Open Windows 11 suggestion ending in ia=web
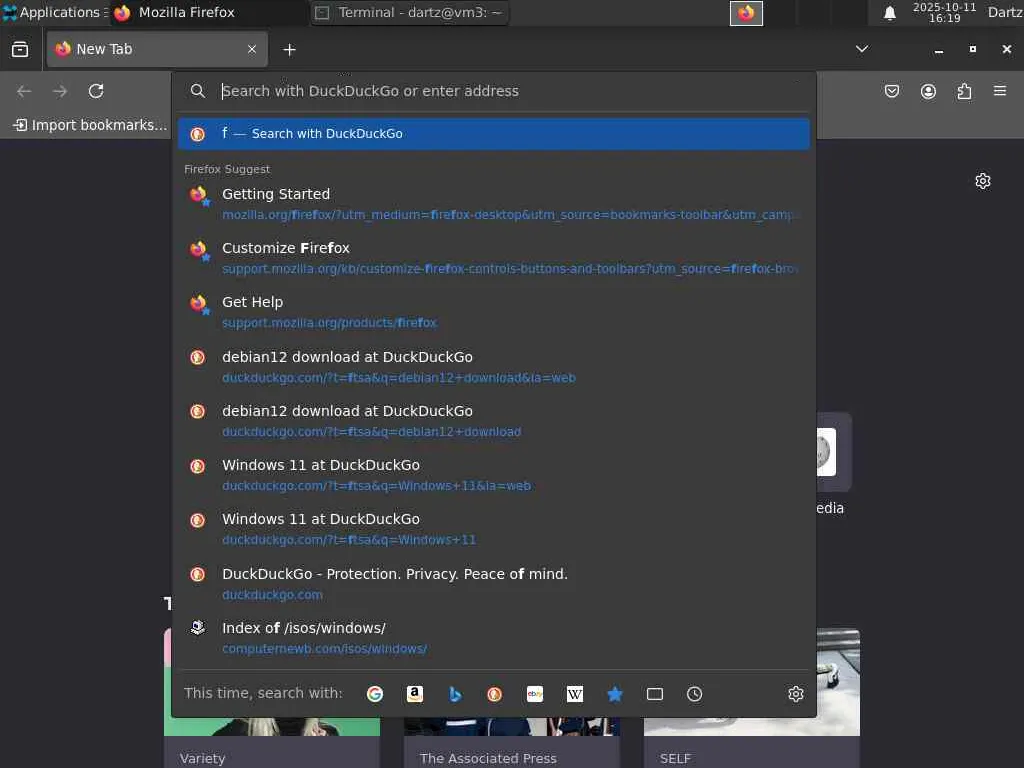 (x=494, y=475)
